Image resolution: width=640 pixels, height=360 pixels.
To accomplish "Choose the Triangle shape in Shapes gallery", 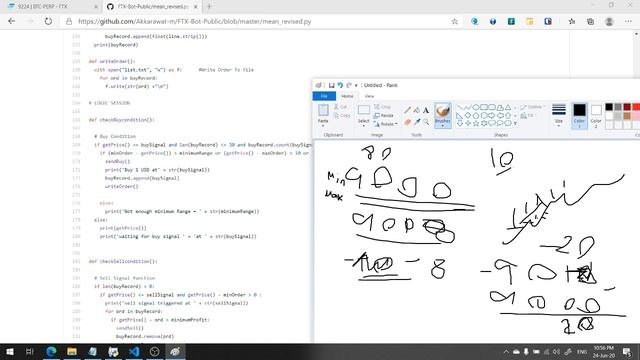I will (x=508, y=107).
